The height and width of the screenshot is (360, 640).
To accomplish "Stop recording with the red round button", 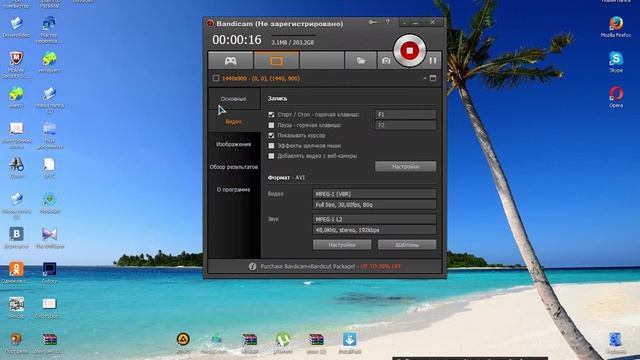I will coord(409,51).
